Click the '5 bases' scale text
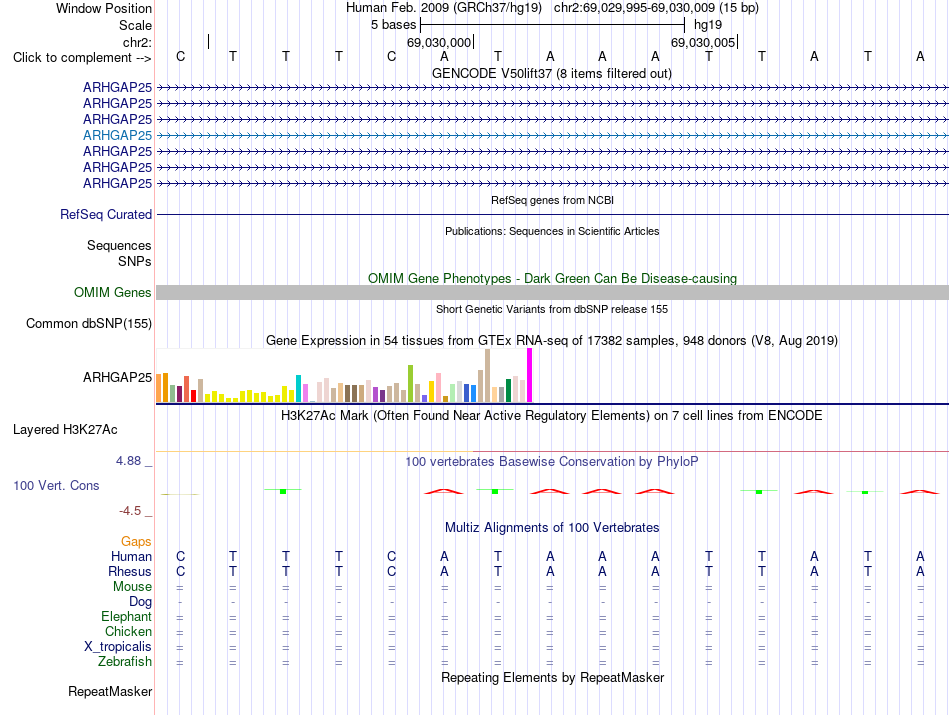 pyautogui.click(x=394, y=25)
